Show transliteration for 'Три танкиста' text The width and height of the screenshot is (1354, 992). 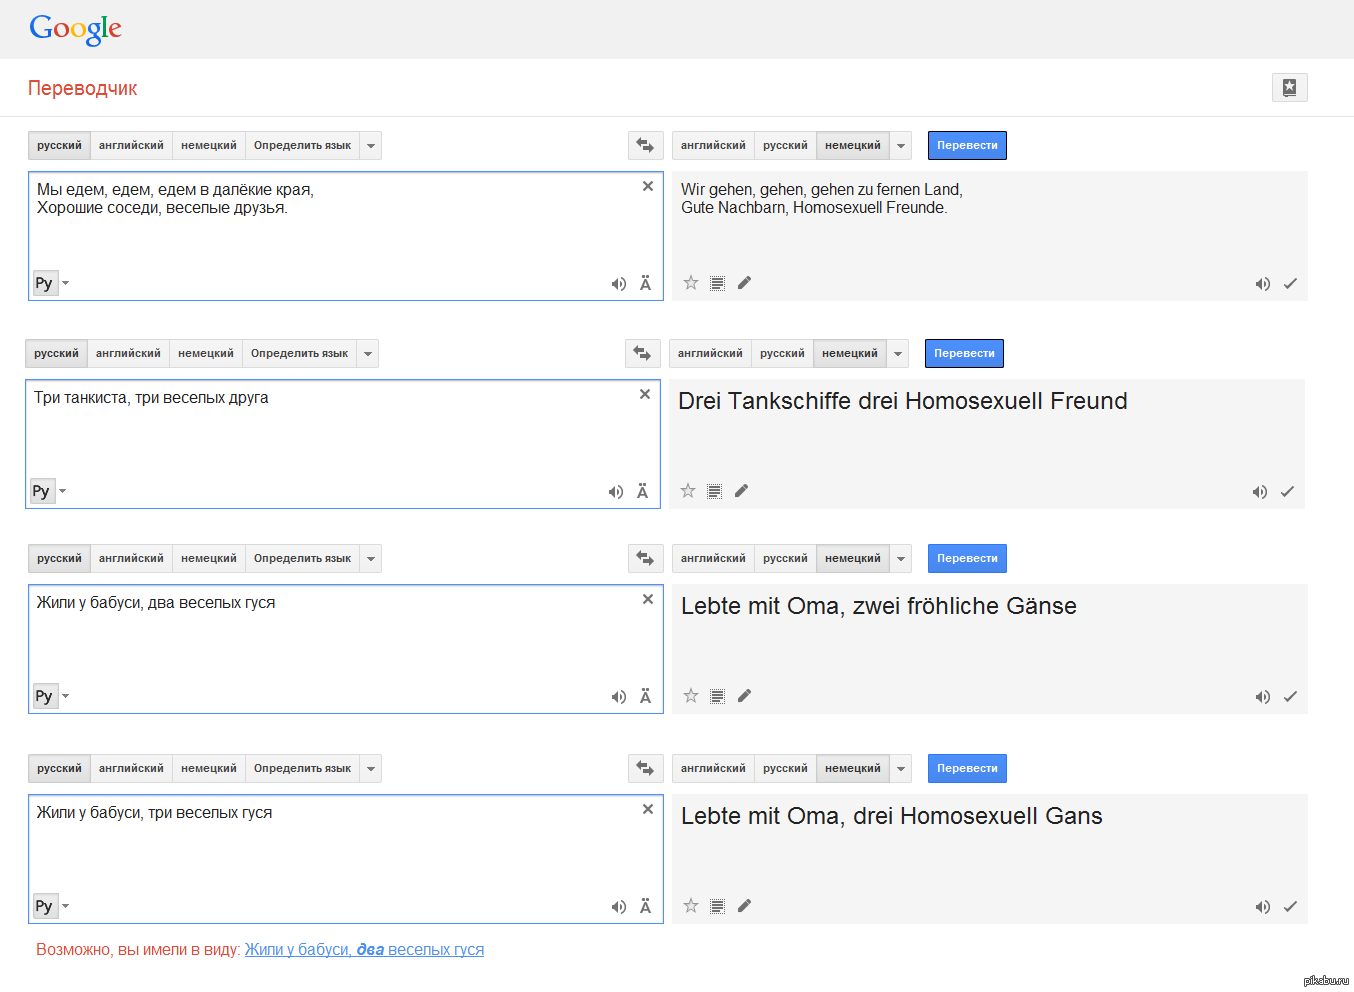[643, 491]
